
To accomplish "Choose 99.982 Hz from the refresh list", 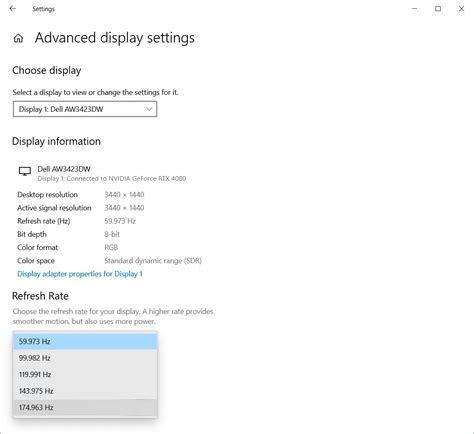I will 85,358.
